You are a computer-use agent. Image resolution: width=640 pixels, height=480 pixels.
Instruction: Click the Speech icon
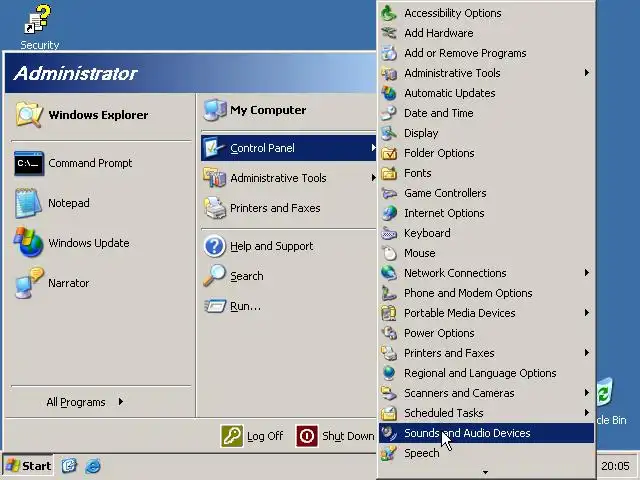pos(389,453)
